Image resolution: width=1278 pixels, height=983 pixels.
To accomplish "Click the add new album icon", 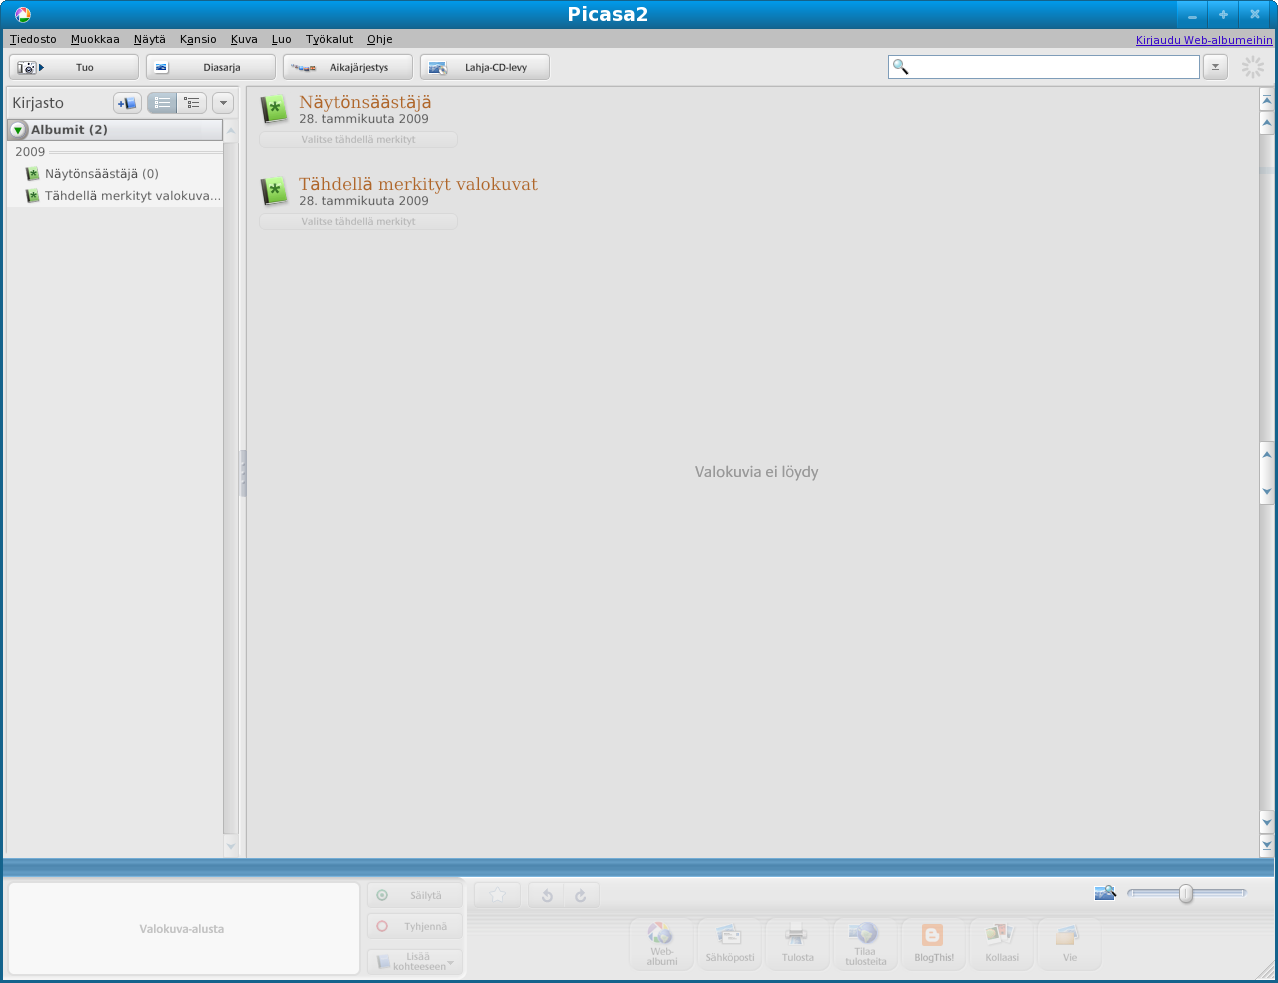I will point(127,103).
